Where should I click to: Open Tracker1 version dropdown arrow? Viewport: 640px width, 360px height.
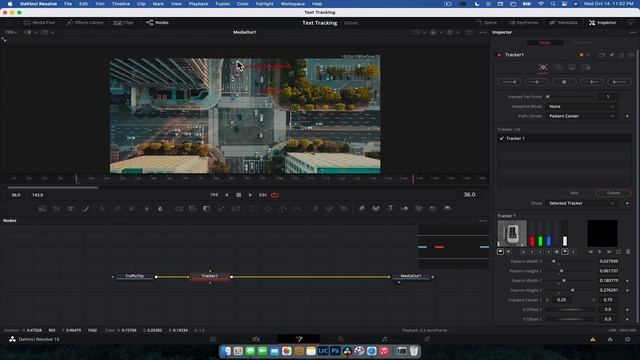click(588, 55)
